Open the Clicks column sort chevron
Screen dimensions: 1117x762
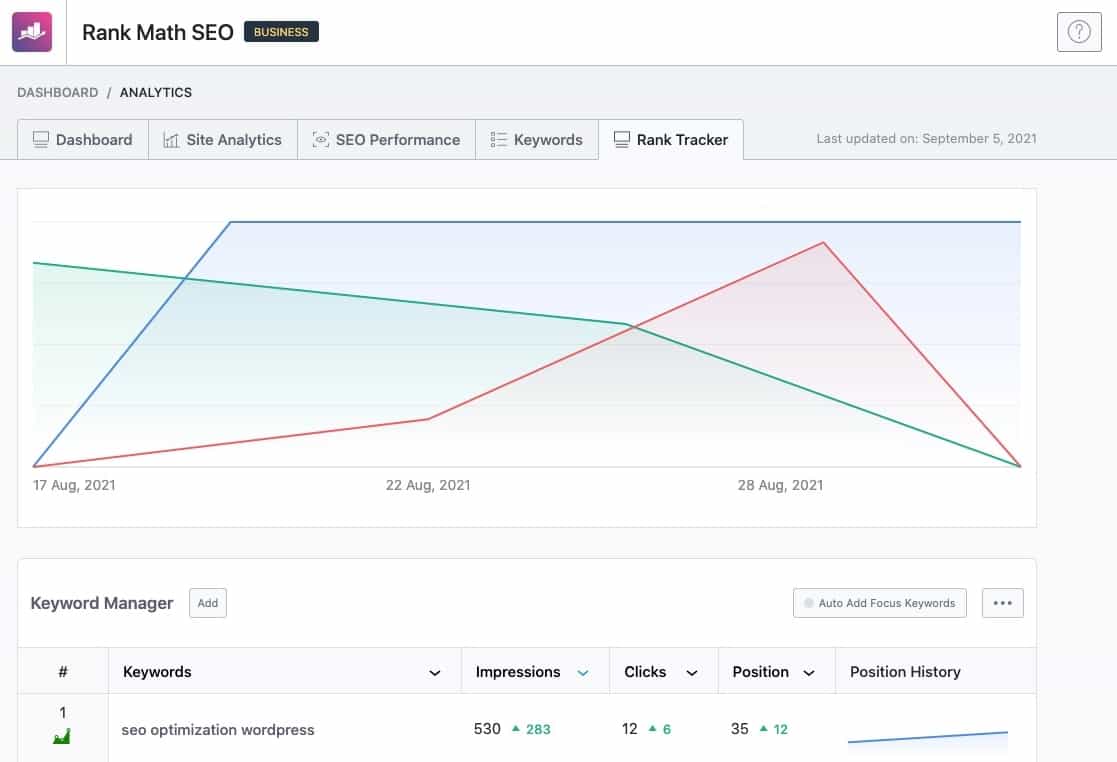[692, 673]
